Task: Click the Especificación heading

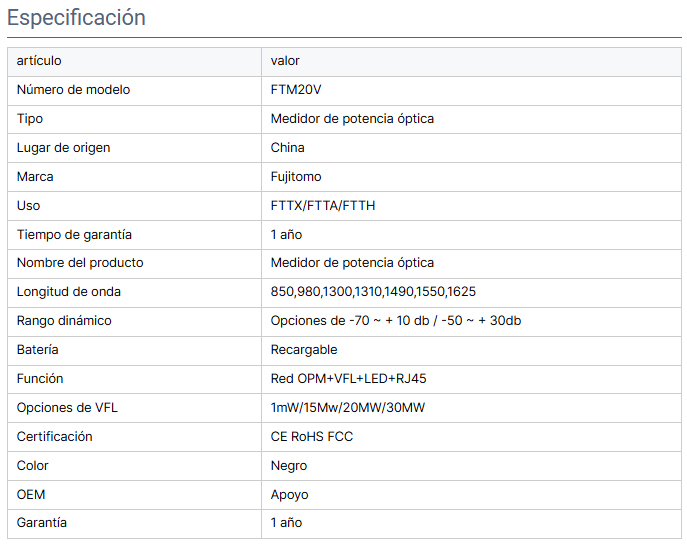Action: pos(77,18)
